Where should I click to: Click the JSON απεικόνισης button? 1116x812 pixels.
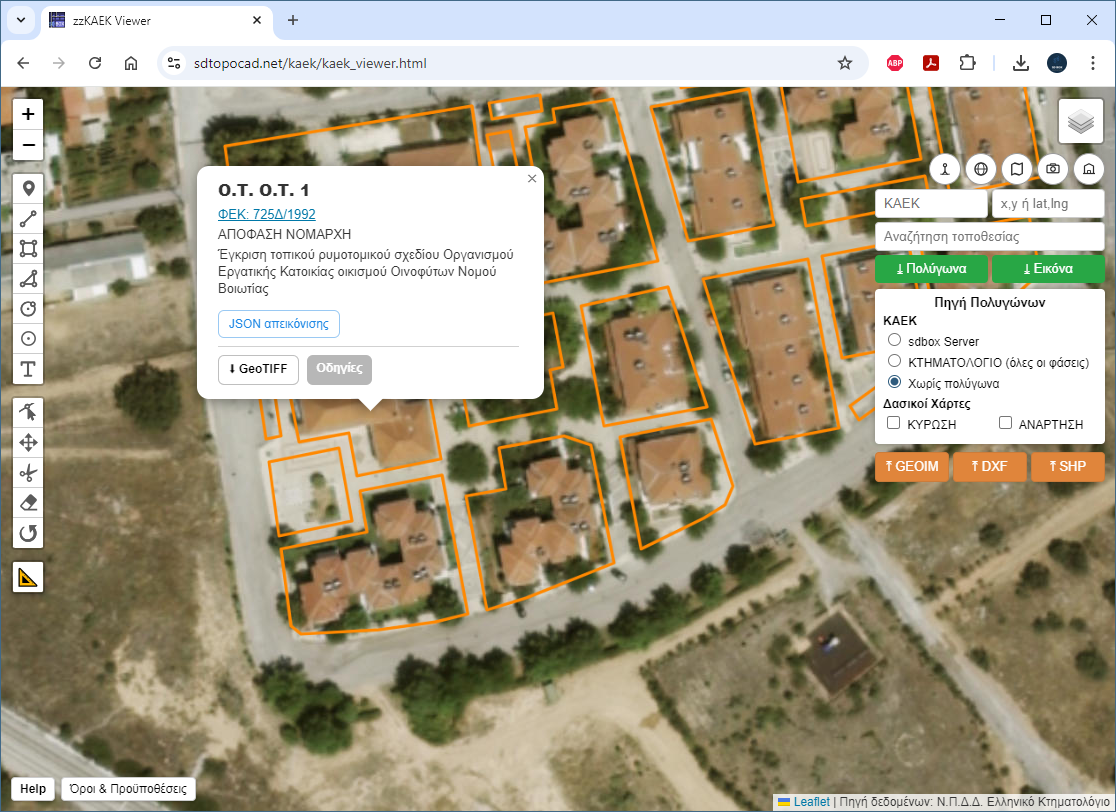279,324
